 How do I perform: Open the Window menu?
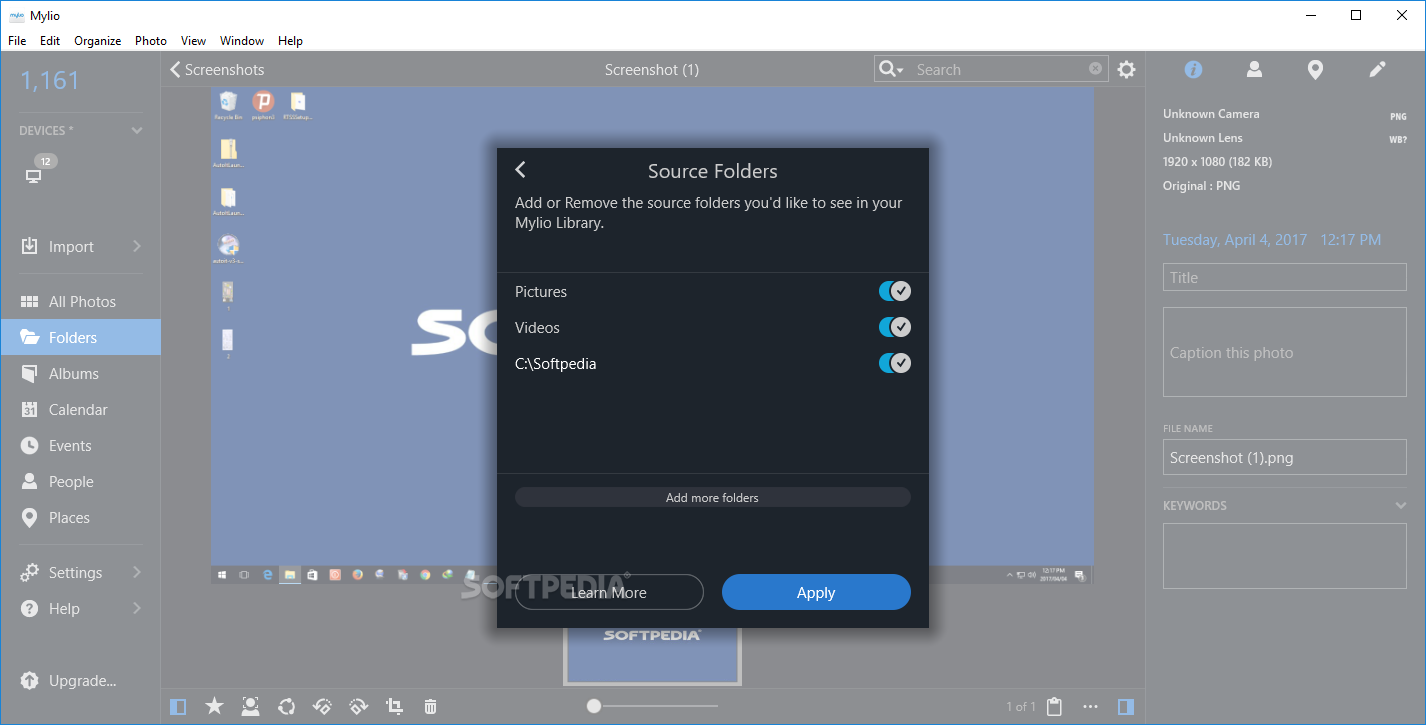242,41
